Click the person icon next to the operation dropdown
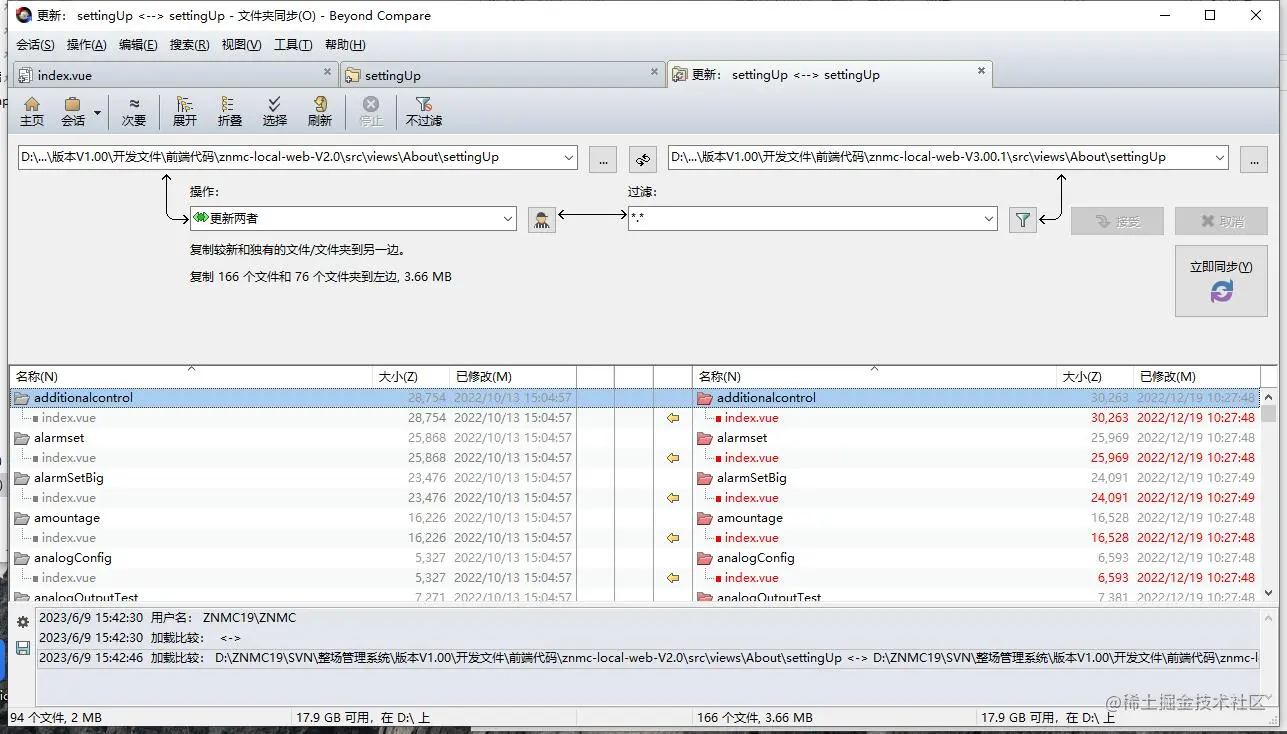Screen dimensions: 1287x734 (542, 219)
